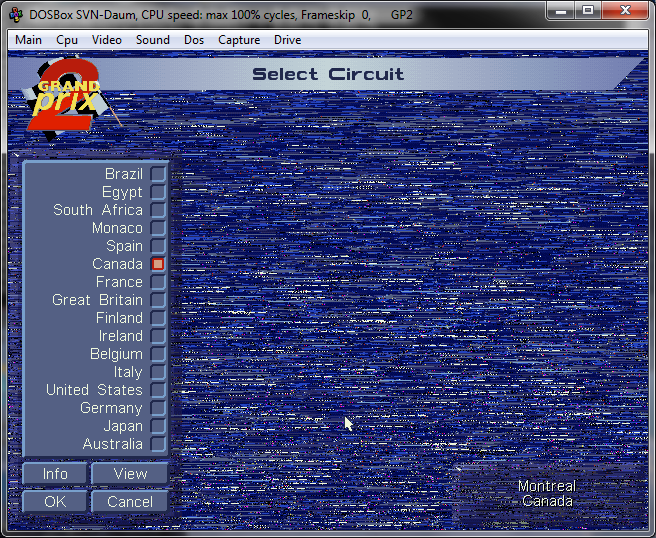This screenshot has height=538, width=656.
Task: Tick the Belgium circuit checkbox
Action: tap(158, 354)
